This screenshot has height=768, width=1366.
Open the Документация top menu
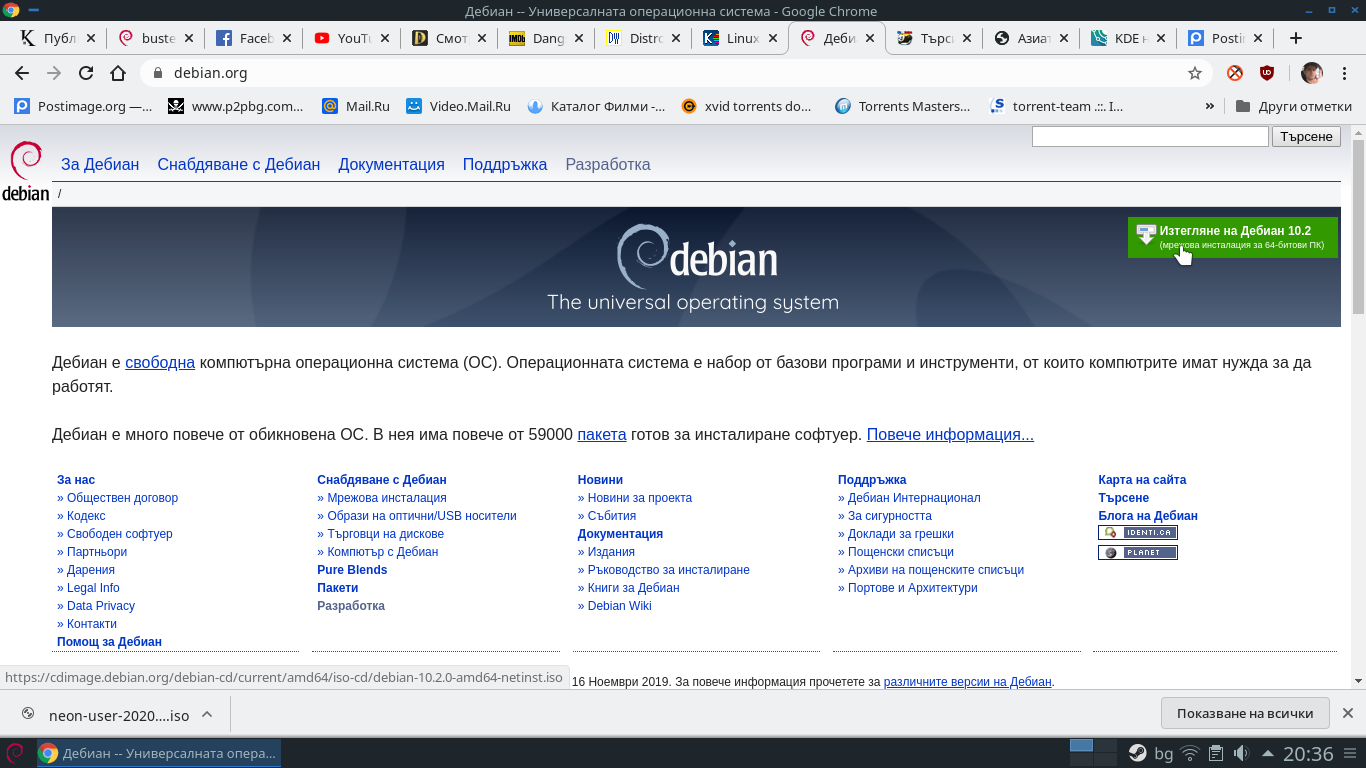(x=391, y=165)
